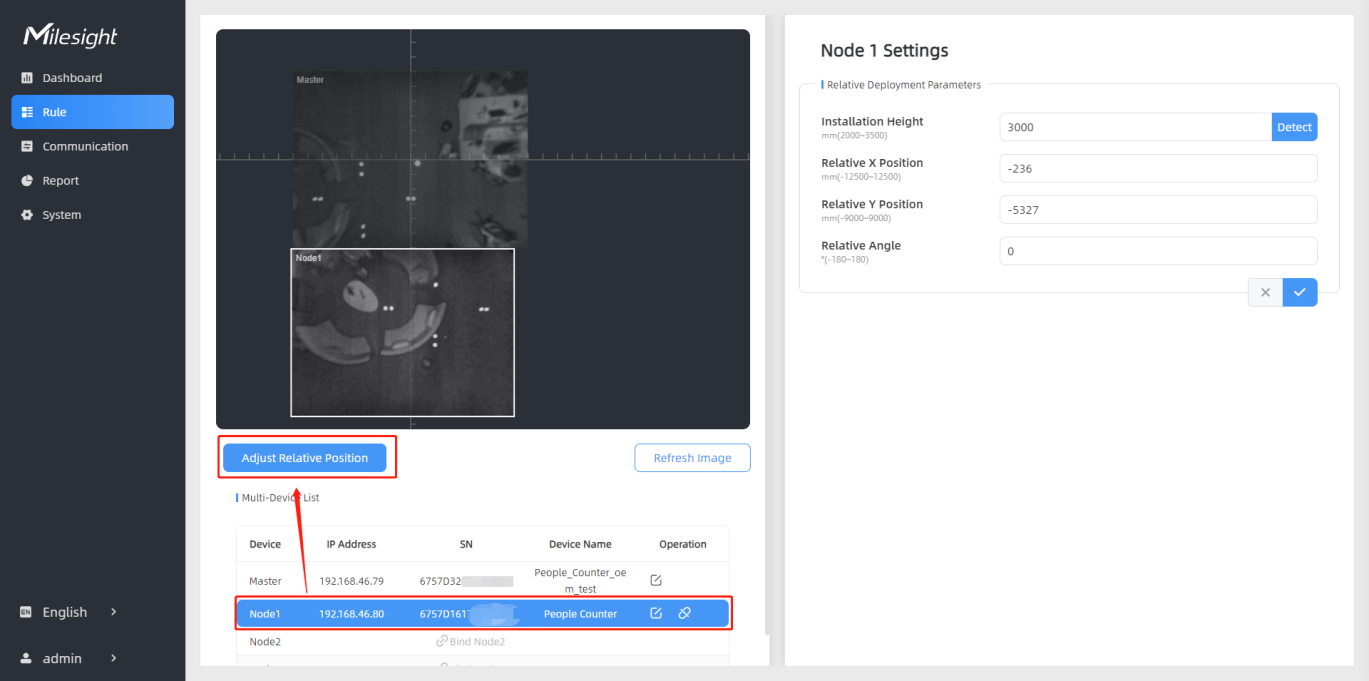Click the Milesight logo
Viewport: 1369px width, 681px height.
pyautogui.click(x=70, y=37)
